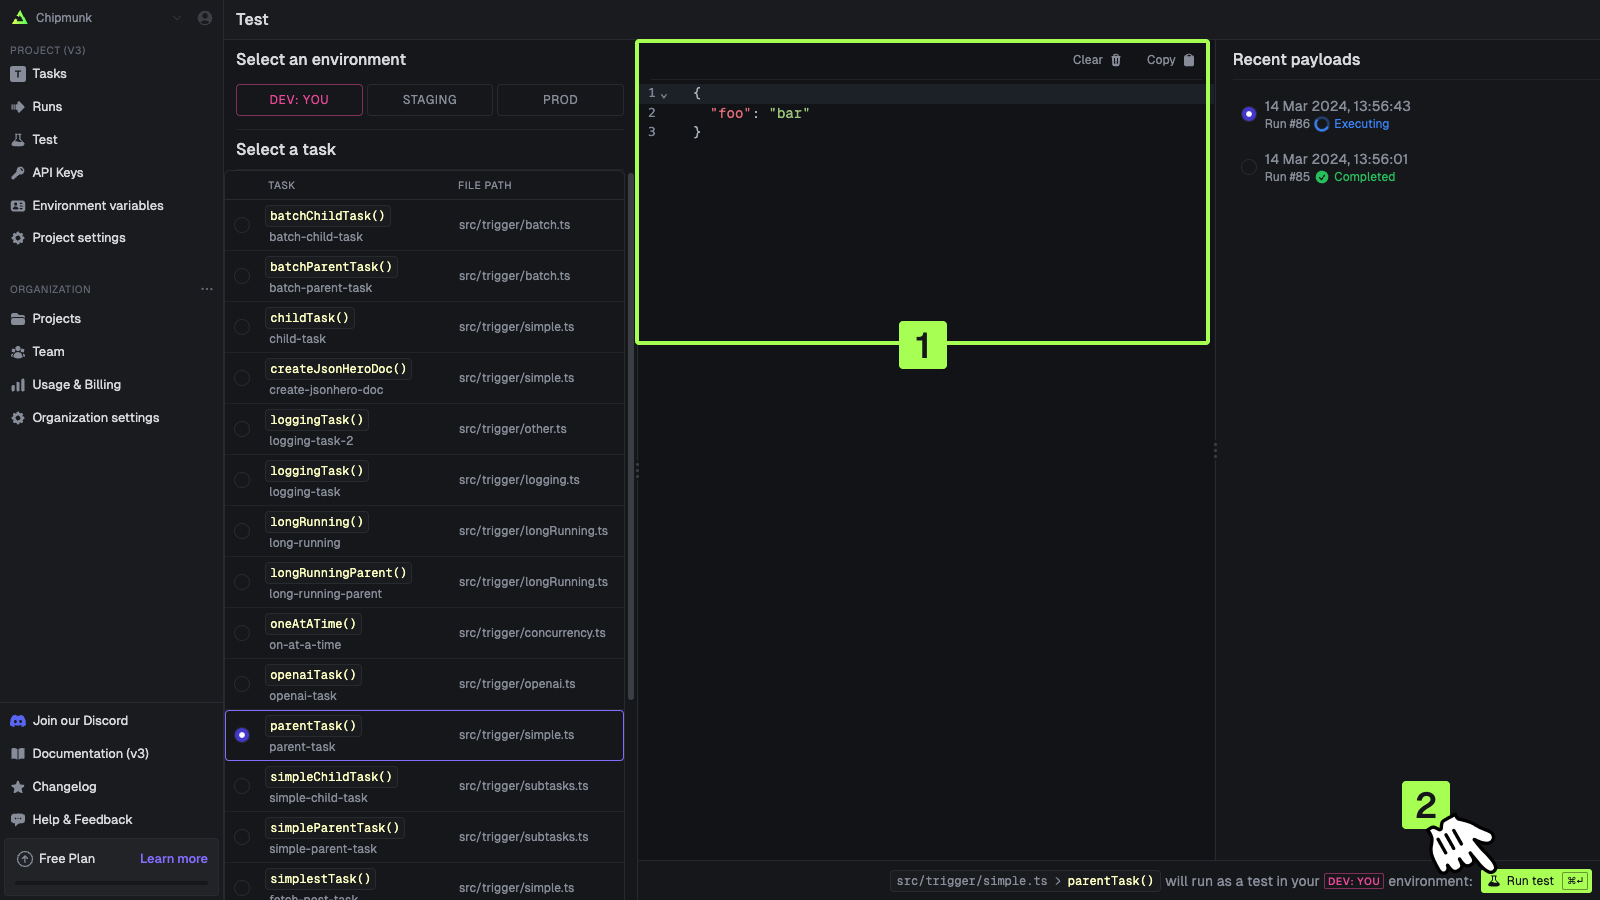The width and height of the screenshot is (1600, 900).
Task: Select the Run #85 recent payload
Action: pos(1249,167)
